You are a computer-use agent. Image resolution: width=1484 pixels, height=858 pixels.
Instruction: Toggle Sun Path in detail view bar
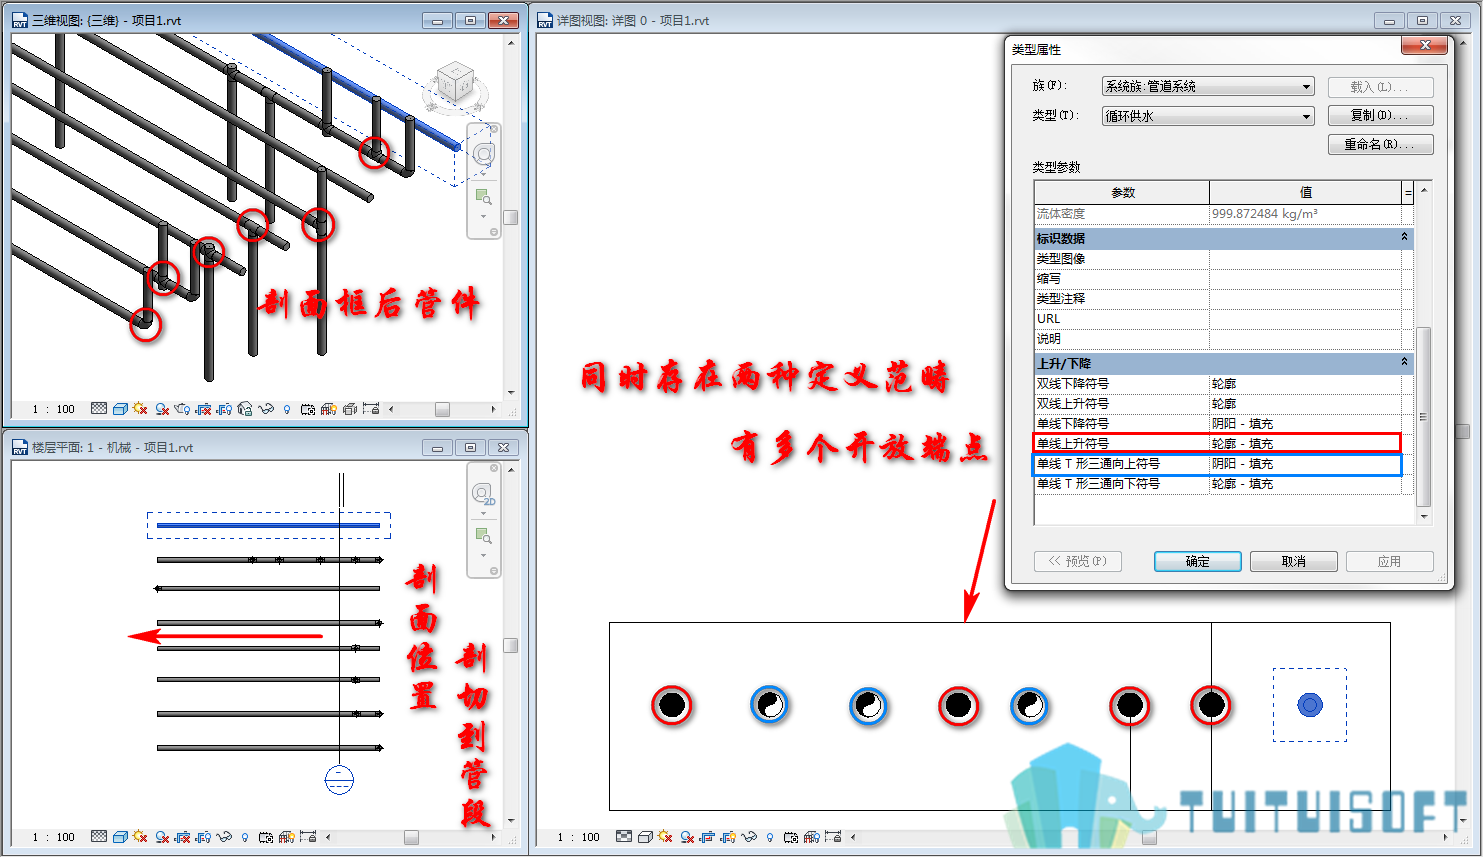[x=665, y=837]
